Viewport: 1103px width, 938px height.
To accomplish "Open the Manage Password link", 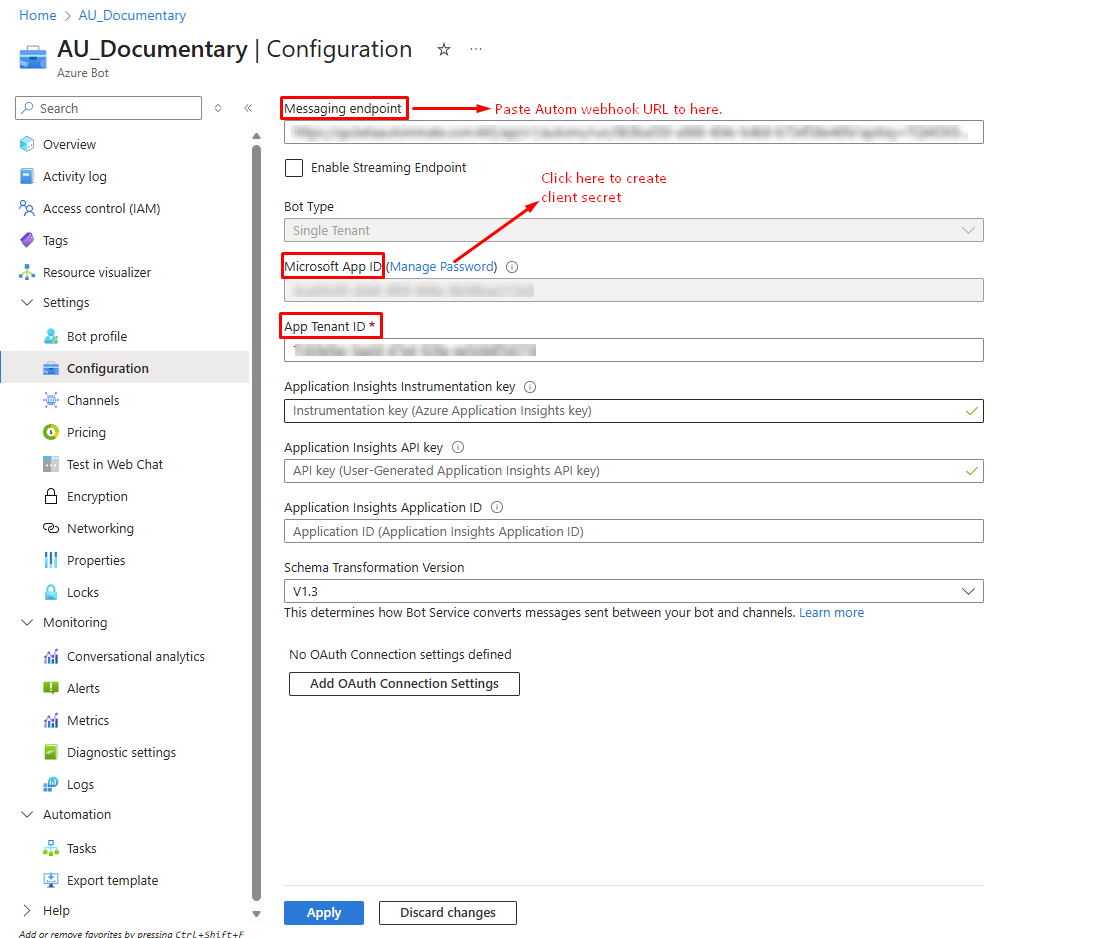I will (x=441, y=267).
